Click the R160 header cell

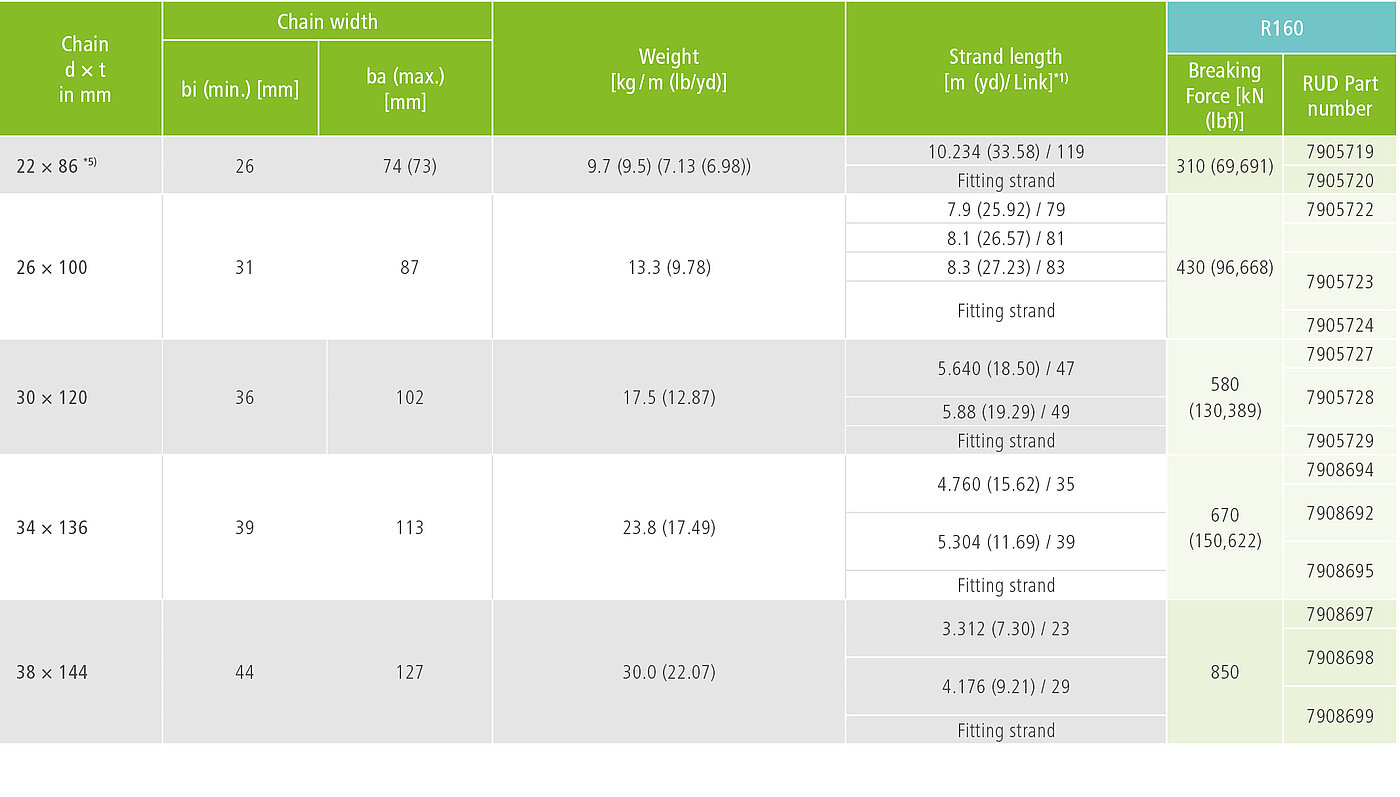[x=1281, y=28]
